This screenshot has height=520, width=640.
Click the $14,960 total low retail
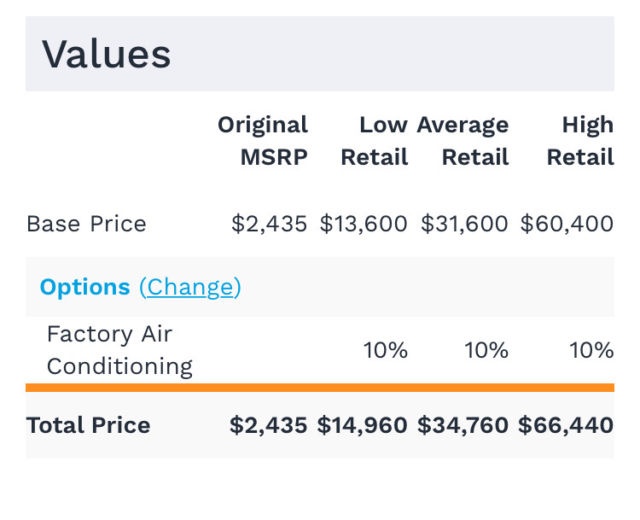click(362, 425)
